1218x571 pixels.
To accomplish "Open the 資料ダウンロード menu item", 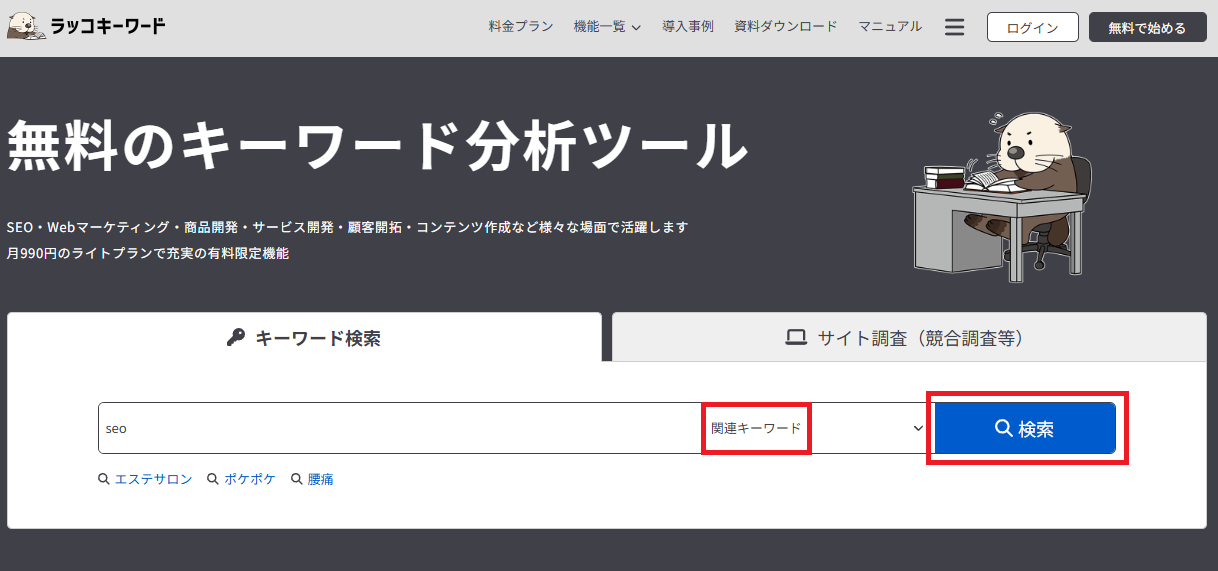I will point(786,27).
